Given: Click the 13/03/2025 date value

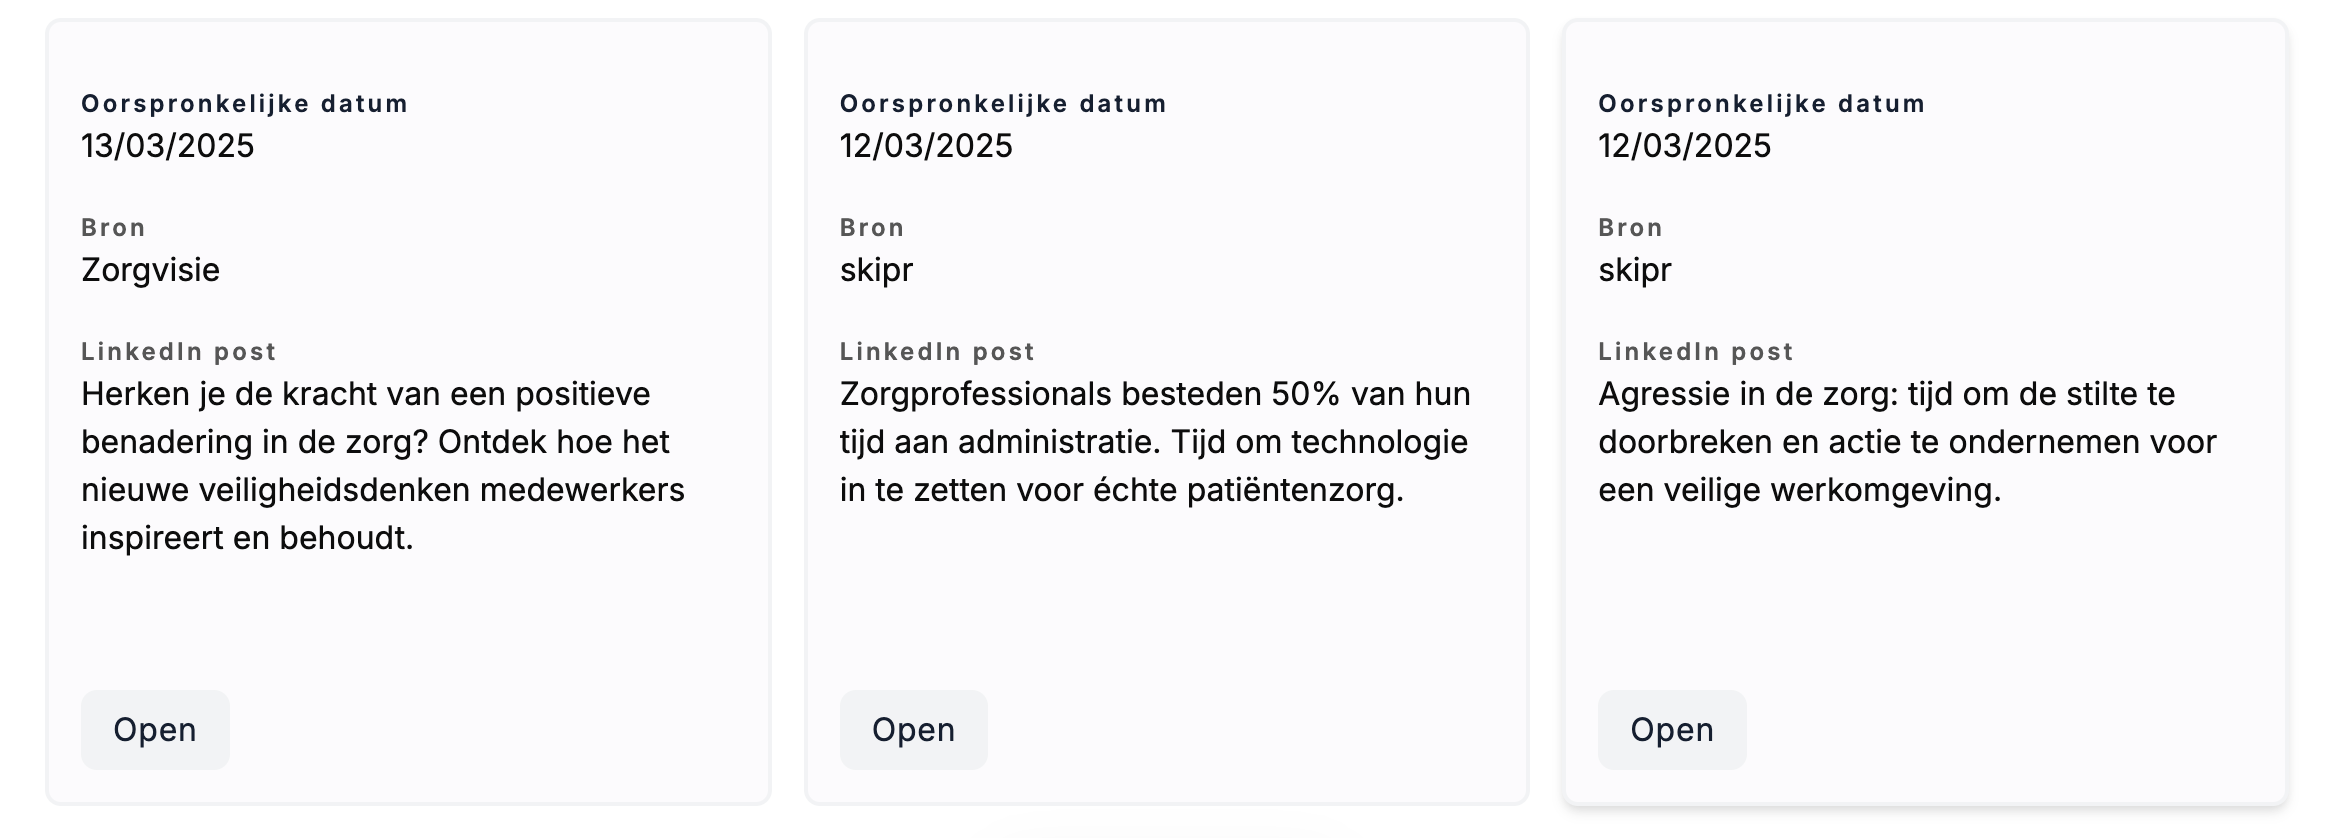Looking at the screenshot, I should (x=168, y=146).
